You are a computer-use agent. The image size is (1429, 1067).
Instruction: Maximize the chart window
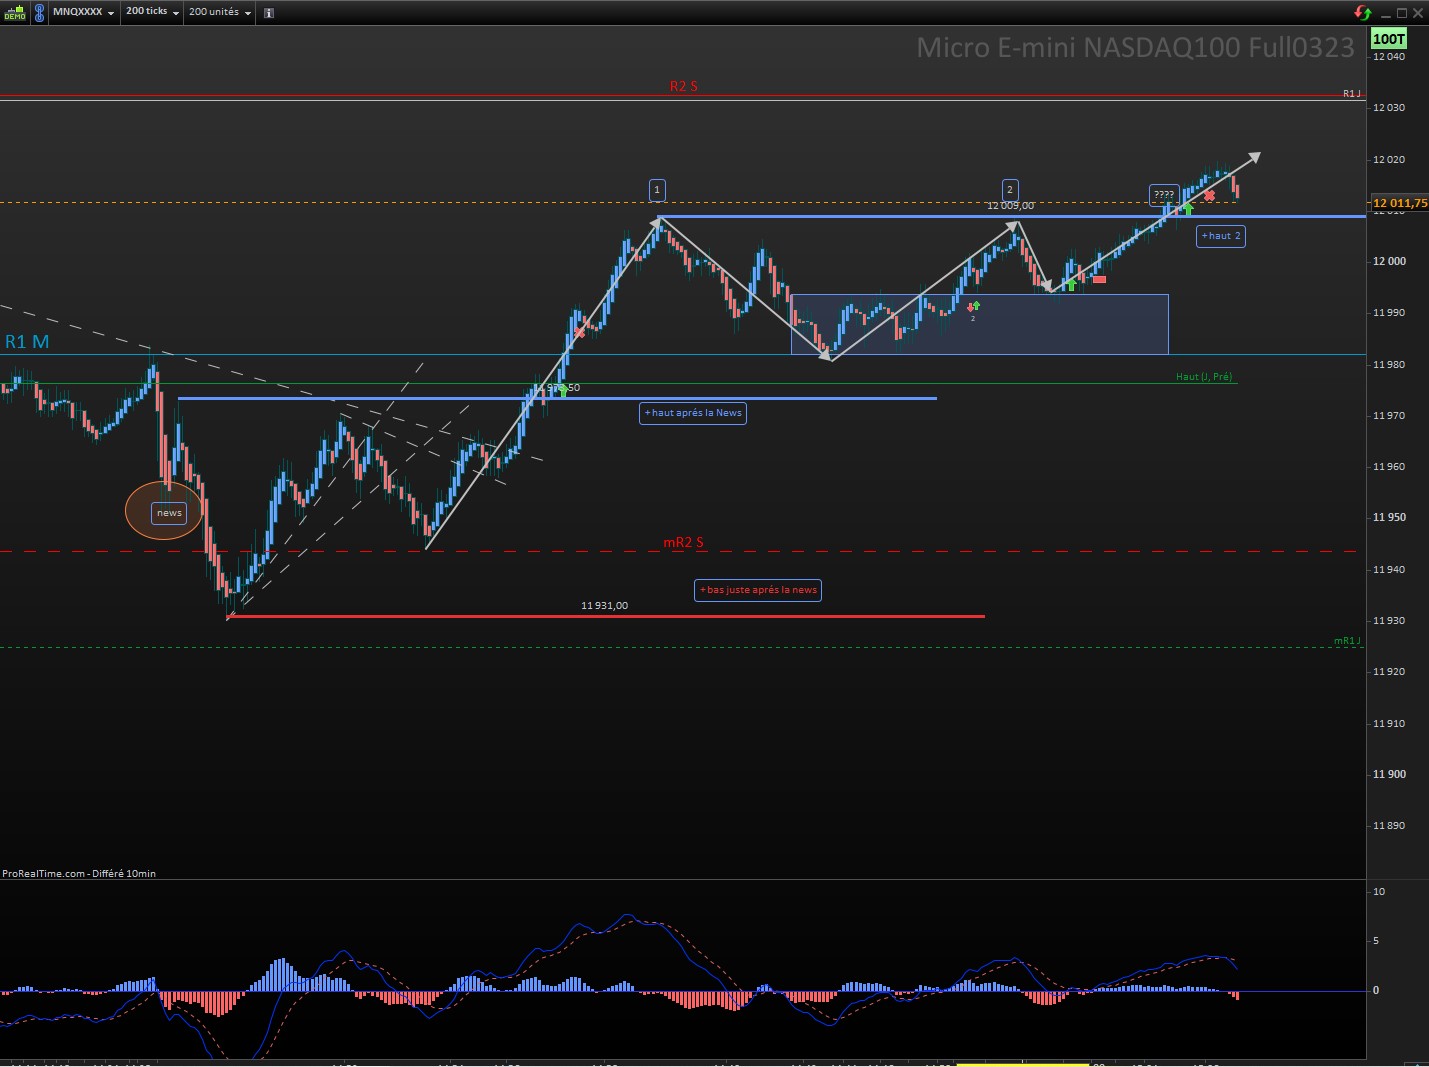pyautogui.click(x=1402, y=13)
